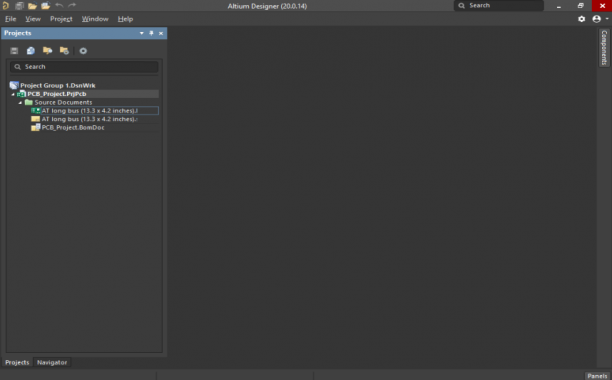Click the Projects panel title text

tap(18, 33)
